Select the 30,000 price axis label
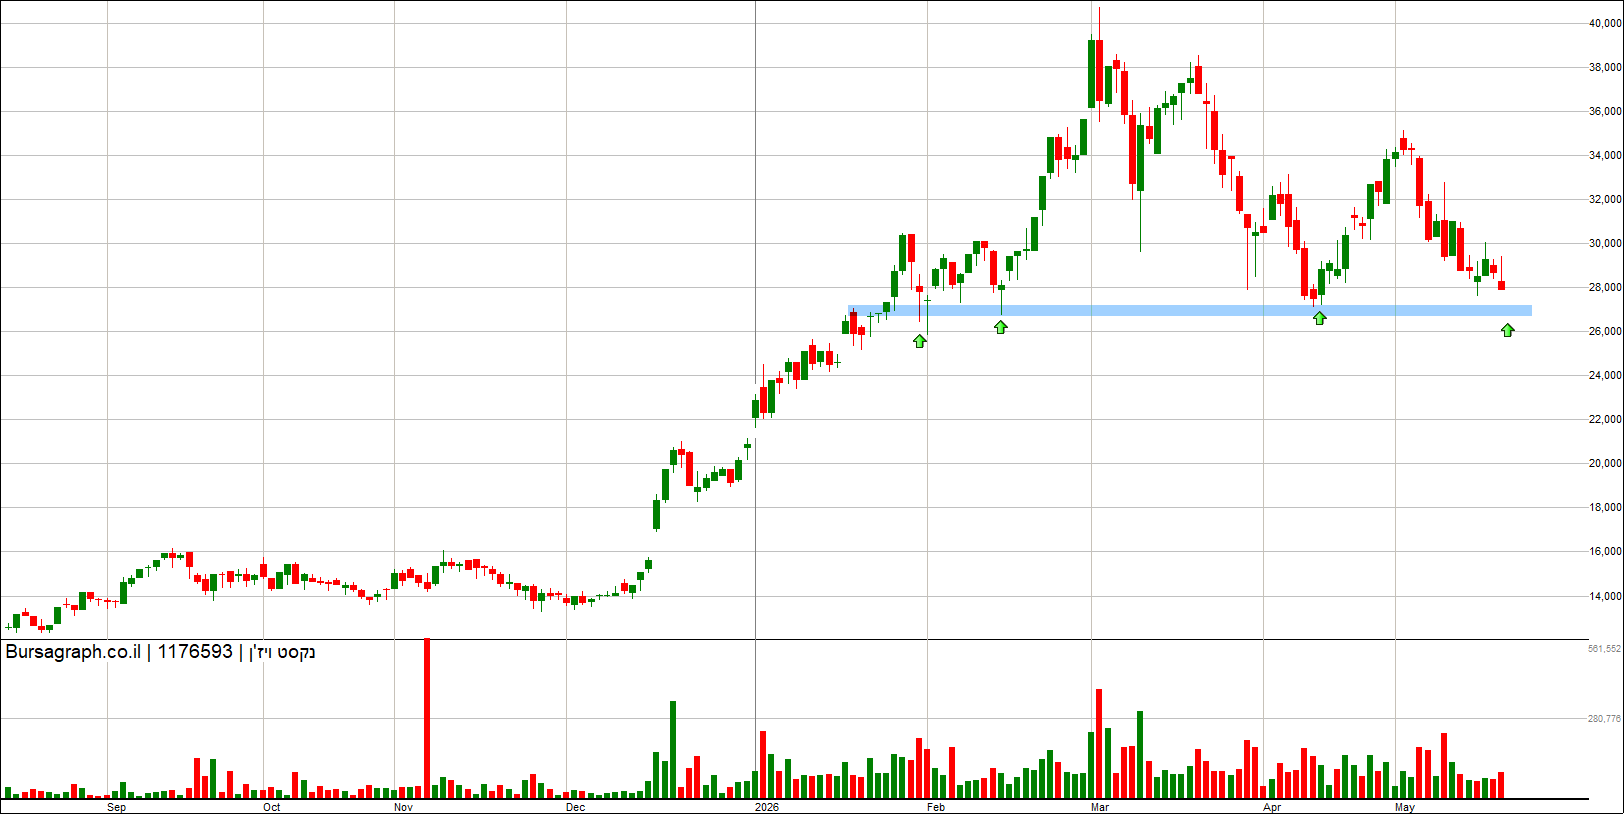Image resolution: width=1624 pixels, height=814 pixels. tap(1605, 243)
